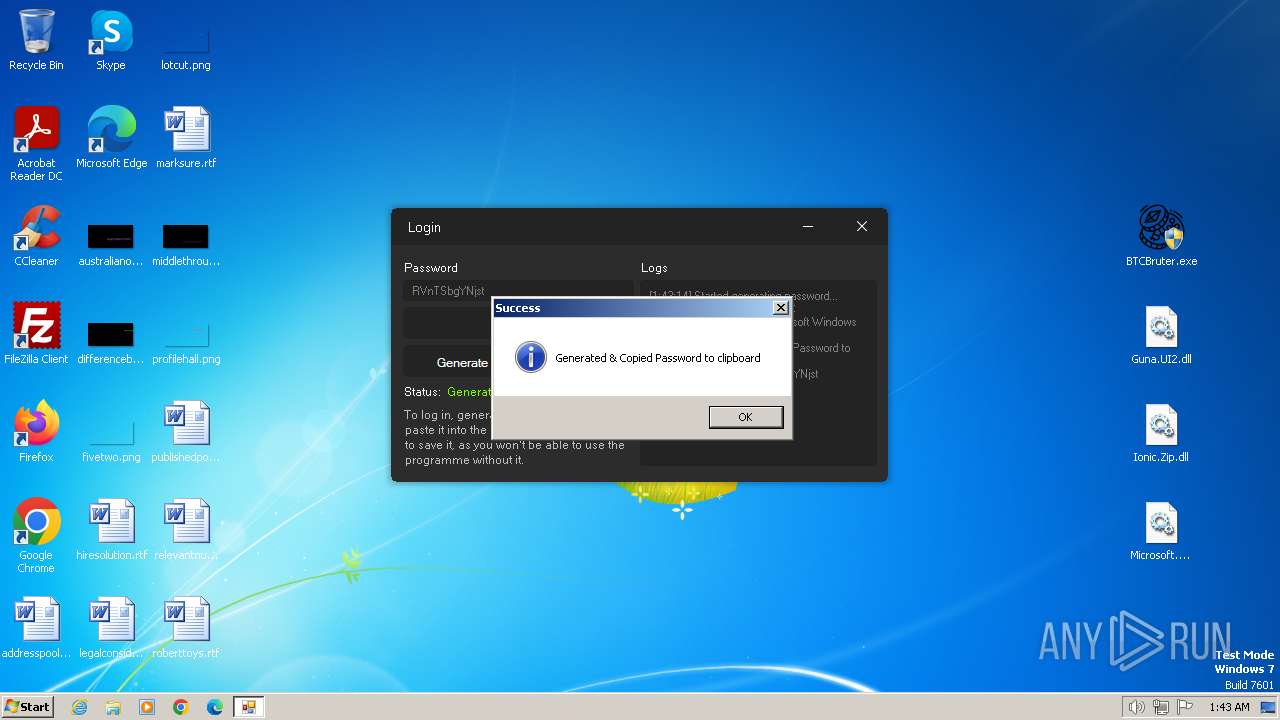Click the blue information icon in Success dialog
Image resolution: width=1280 pixels, height=720 pixels.
tap(530, 357)
